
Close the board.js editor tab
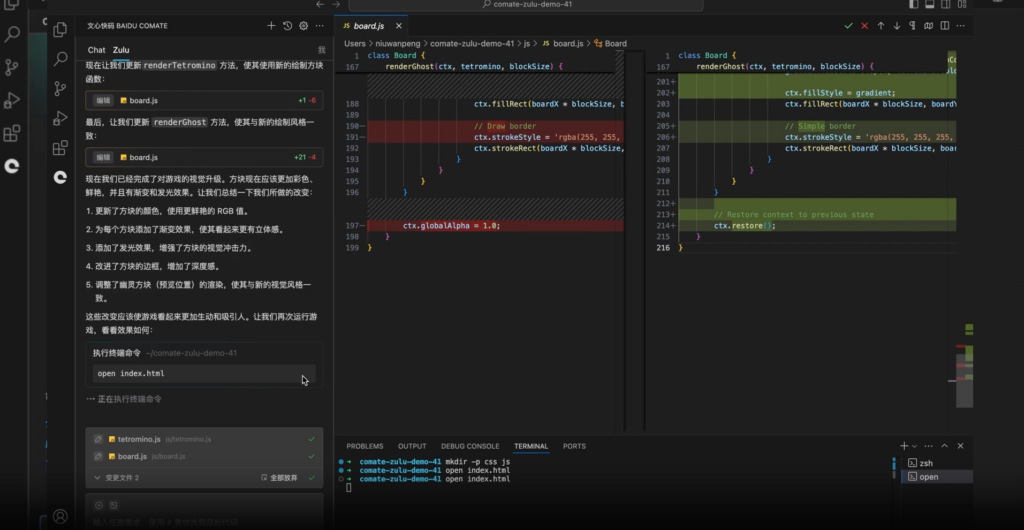coord(398,26)
